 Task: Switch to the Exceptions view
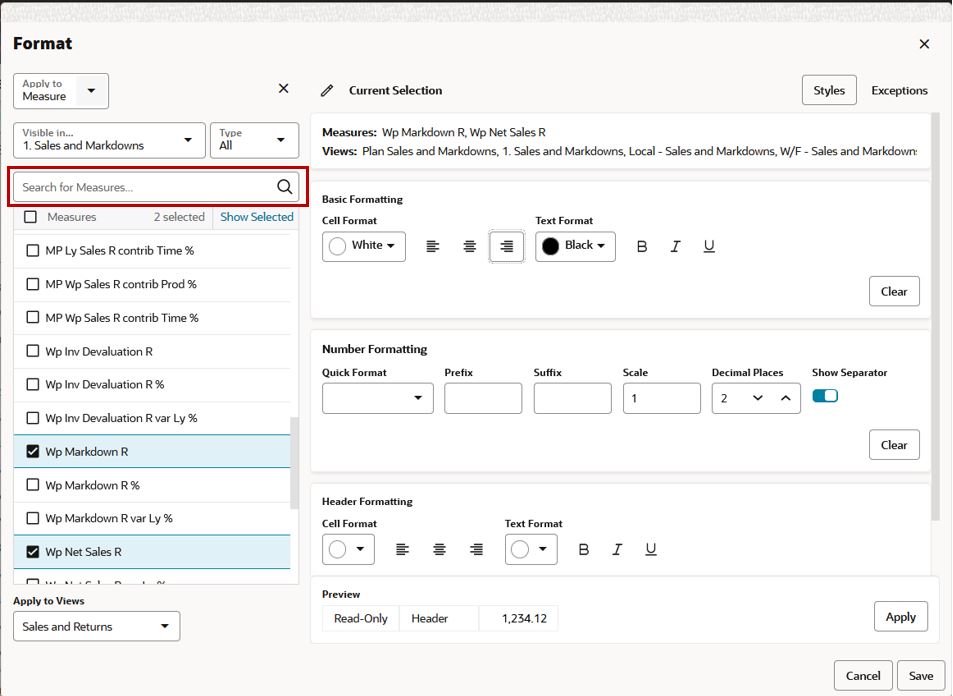pos(898,89)
